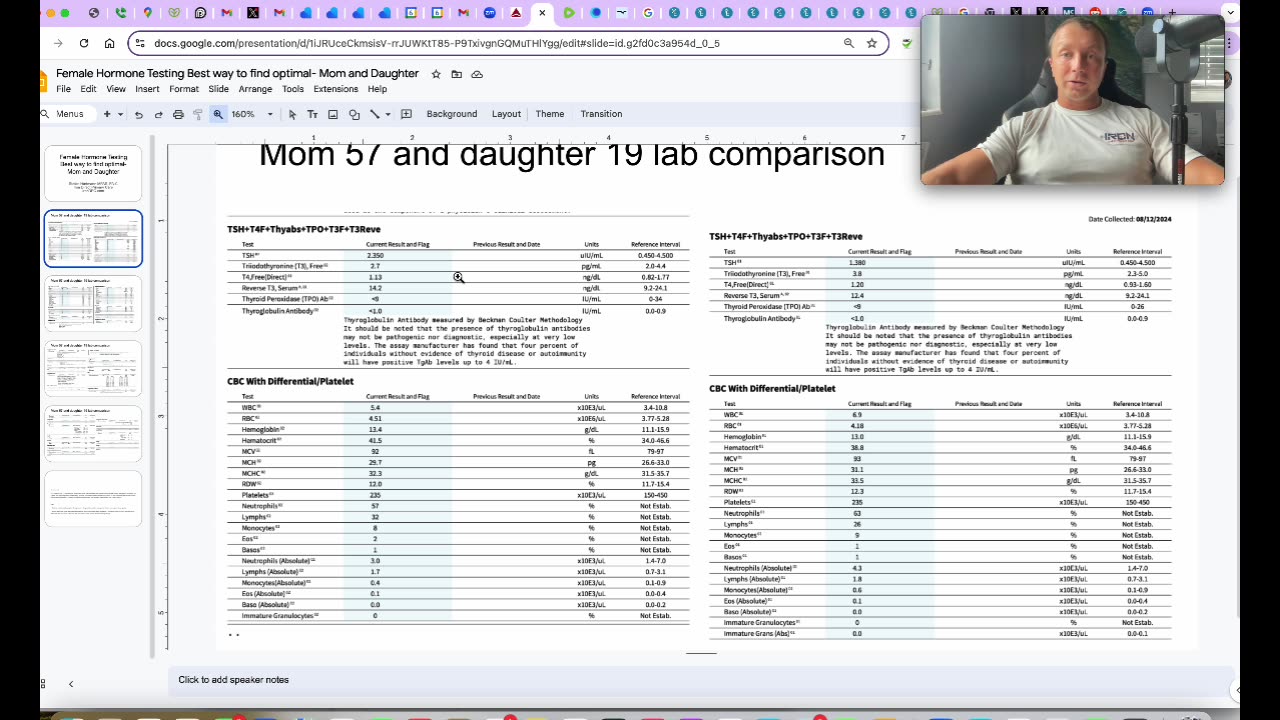Star the presentation next to its title

coord(436,74)
